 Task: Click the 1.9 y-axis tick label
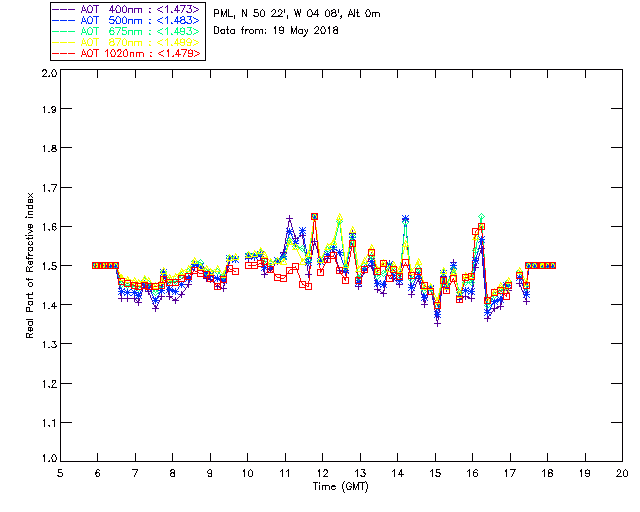(49, 109)
